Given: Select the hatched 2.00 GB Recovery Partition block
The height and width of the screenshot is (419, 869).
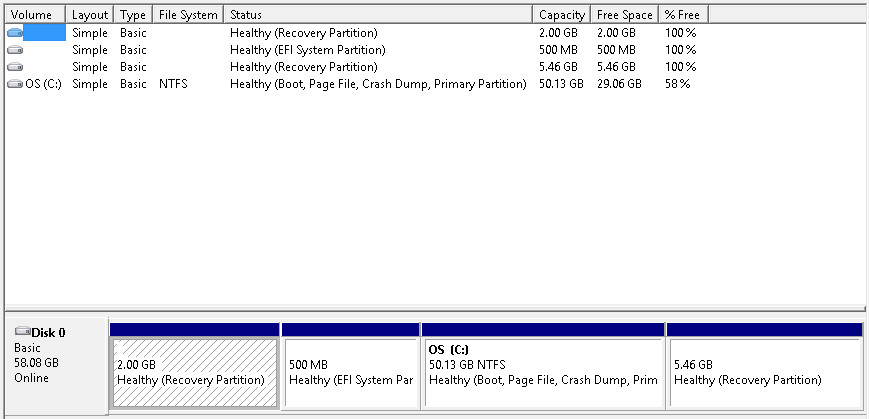Looking at the screenshot, I should point(195,372).
